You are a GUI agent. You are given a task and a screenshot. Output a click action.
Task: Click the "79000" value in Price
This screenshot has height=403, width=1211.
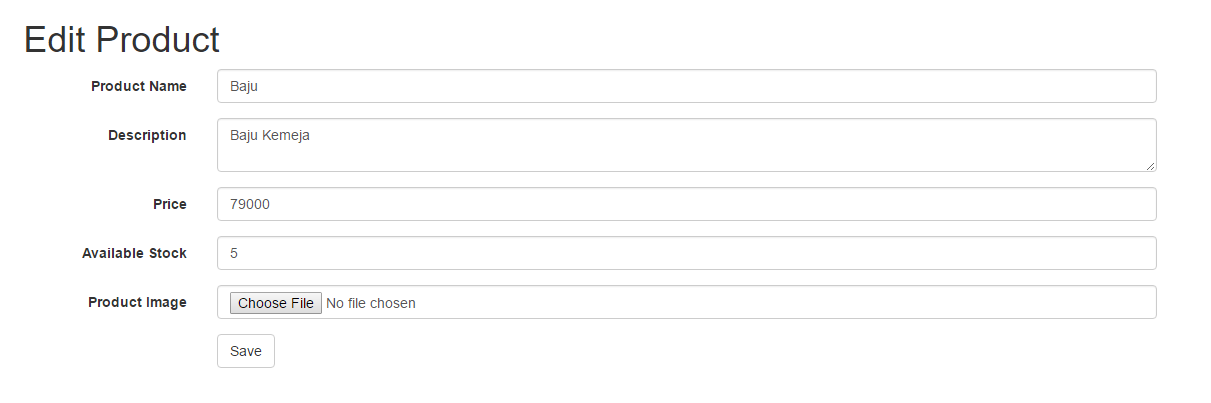point(250,204)
